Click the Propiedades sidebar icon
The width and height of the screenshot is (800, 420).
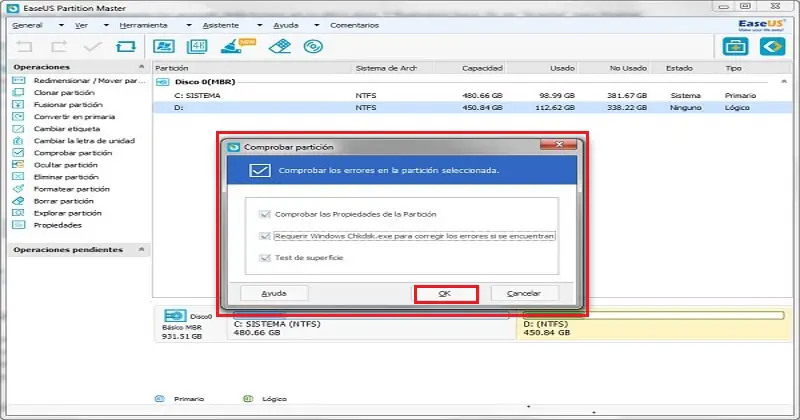point(18,225)
